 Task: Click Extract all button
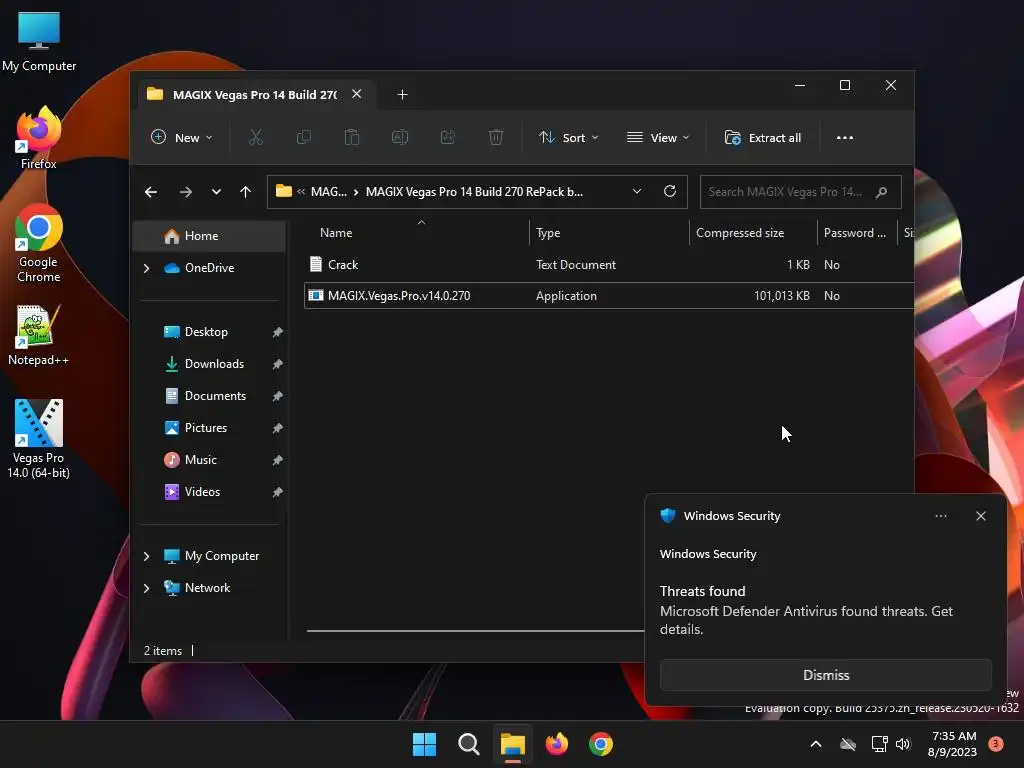[763, 138]
